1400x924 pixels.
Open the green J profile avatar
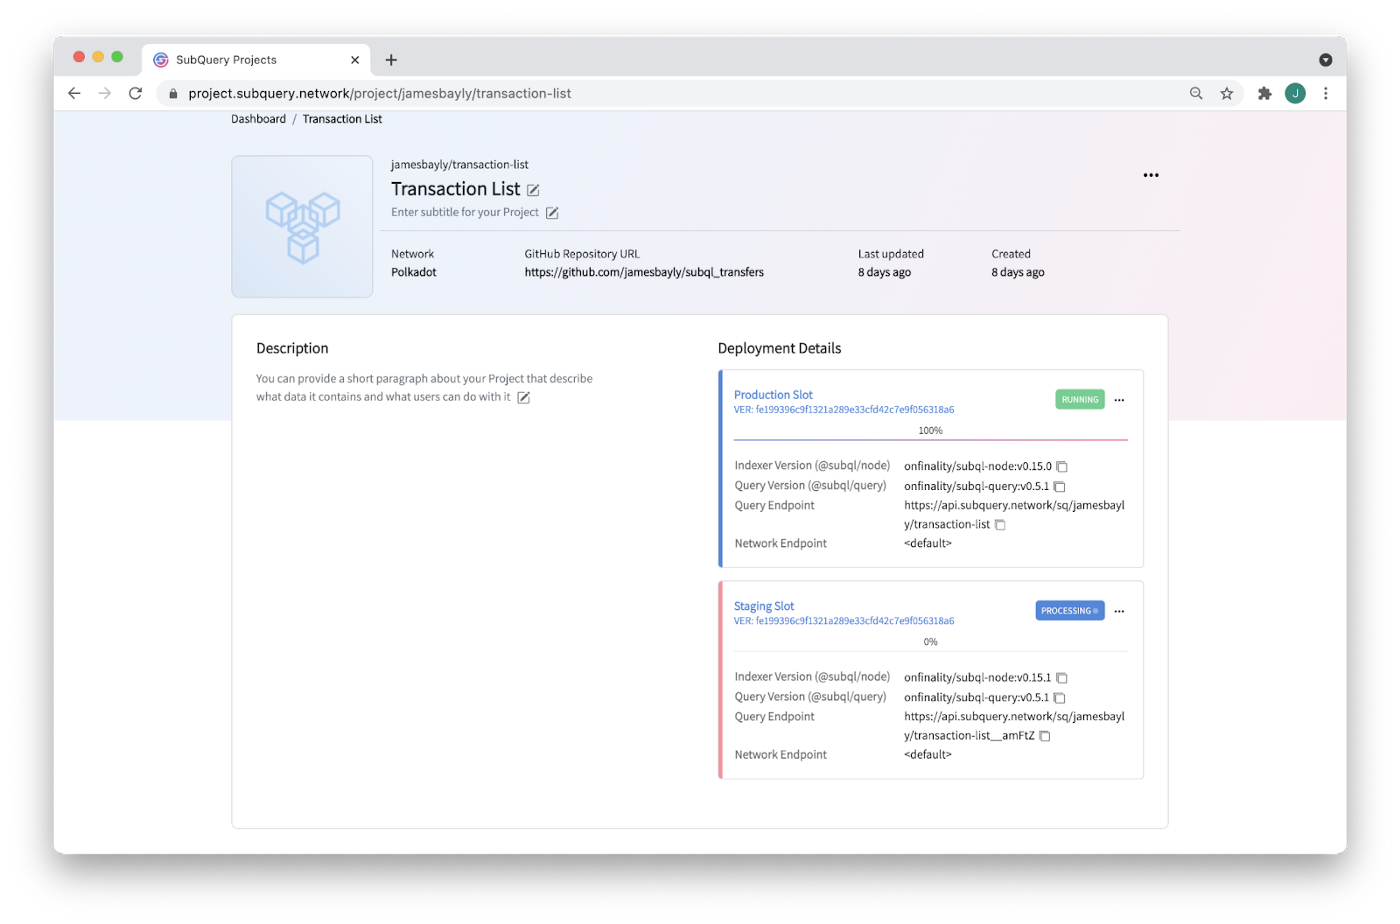click(x=1295, y=93)
